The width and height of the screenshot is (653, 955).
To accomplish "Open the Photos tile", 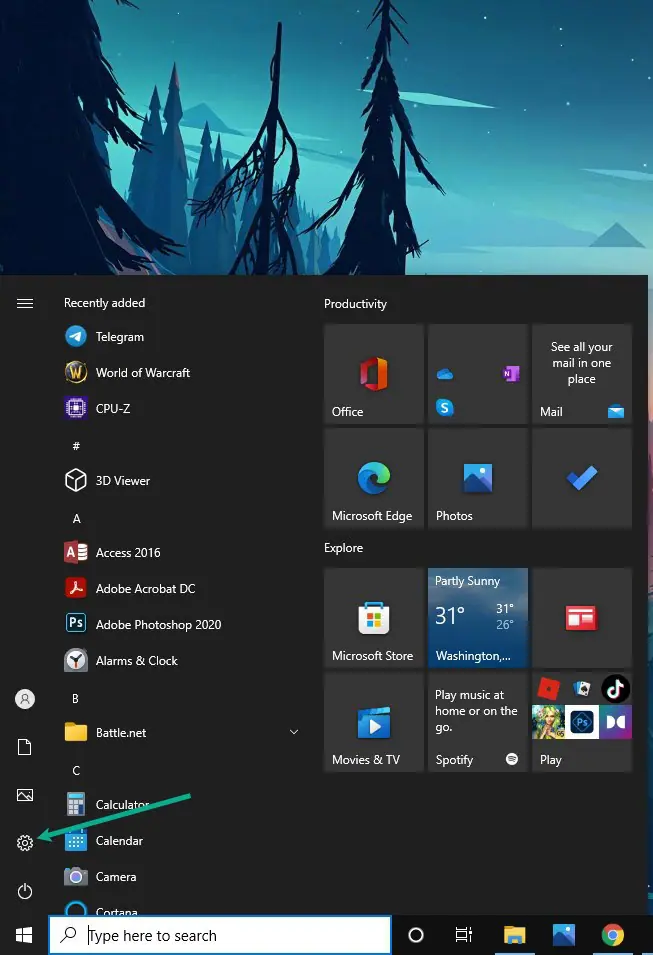I will point(478,478).
